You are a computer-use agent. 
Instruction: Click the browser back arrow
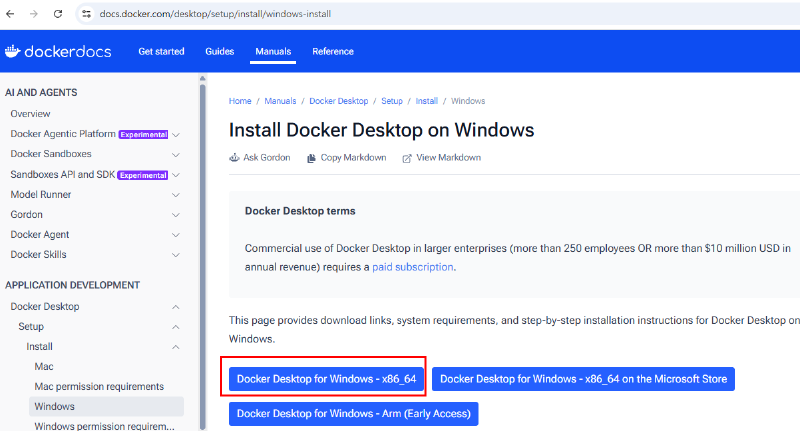click(x=10, y=14)
